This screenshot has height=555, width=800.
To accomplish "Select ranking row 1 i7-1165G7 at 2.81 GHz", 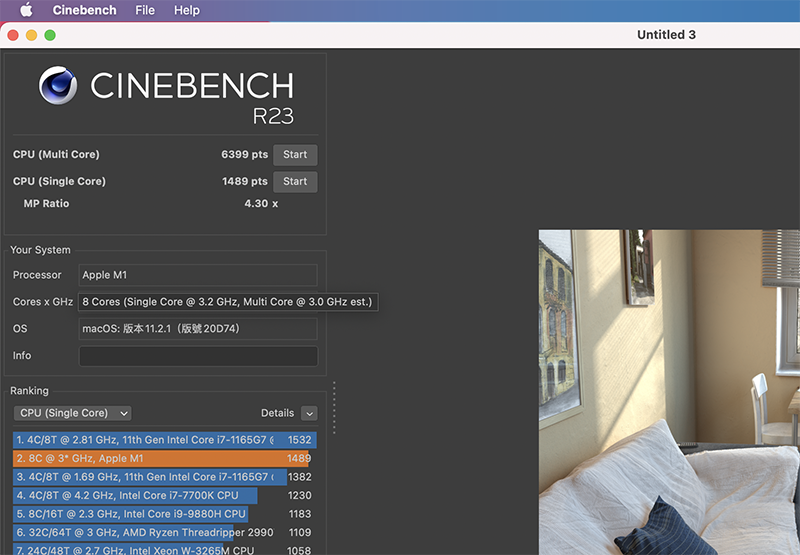I will tap(165, 440).
